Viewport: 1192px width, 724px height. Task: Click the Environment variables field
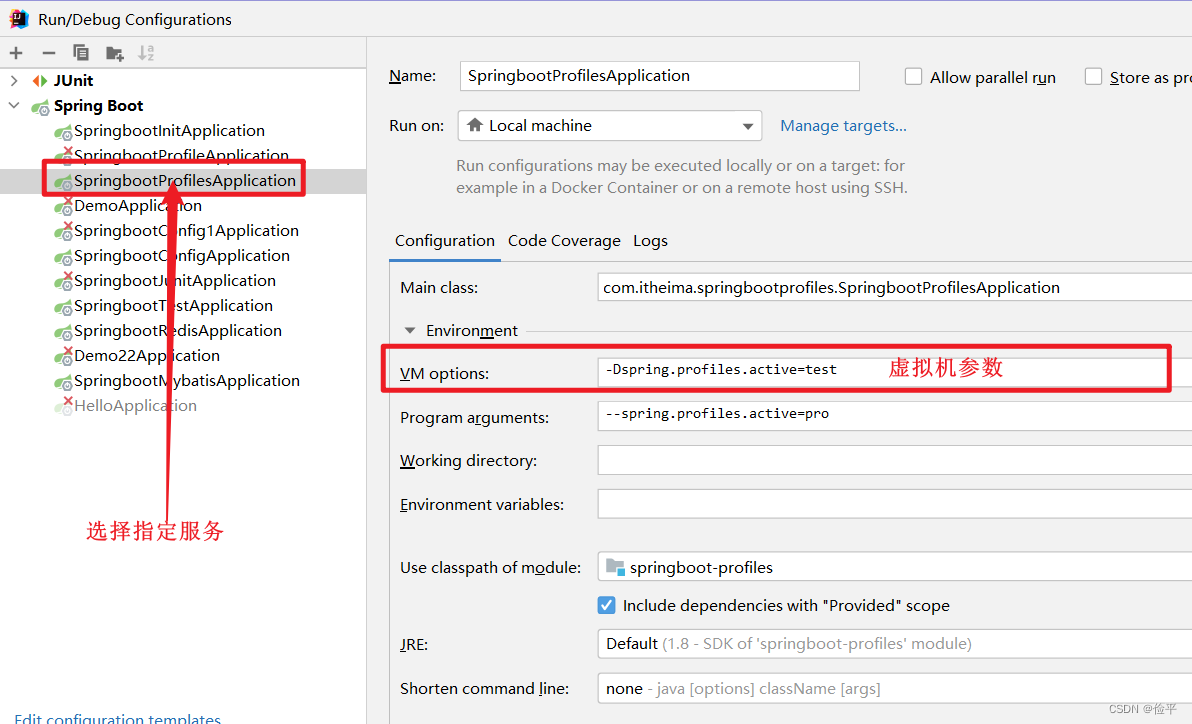pos(894,504)
